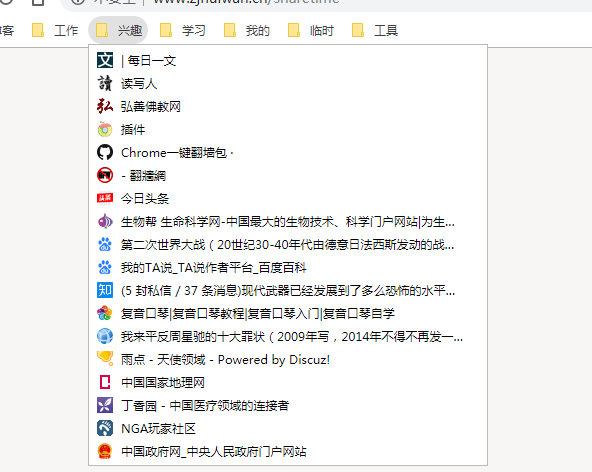Open the 第二次世界大战 Baidu bookmark
The height and width of the screenshot is (472, 592).
point(288,245)
